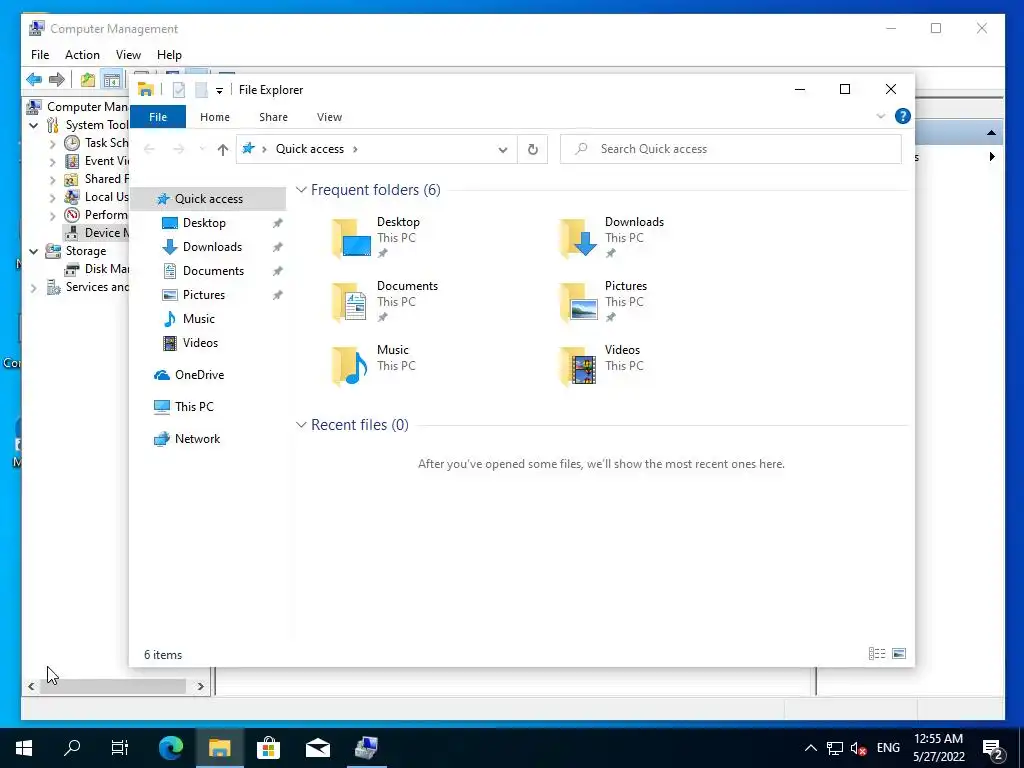Click the New folder icon in the quick access toolbar

click(201, 90)
